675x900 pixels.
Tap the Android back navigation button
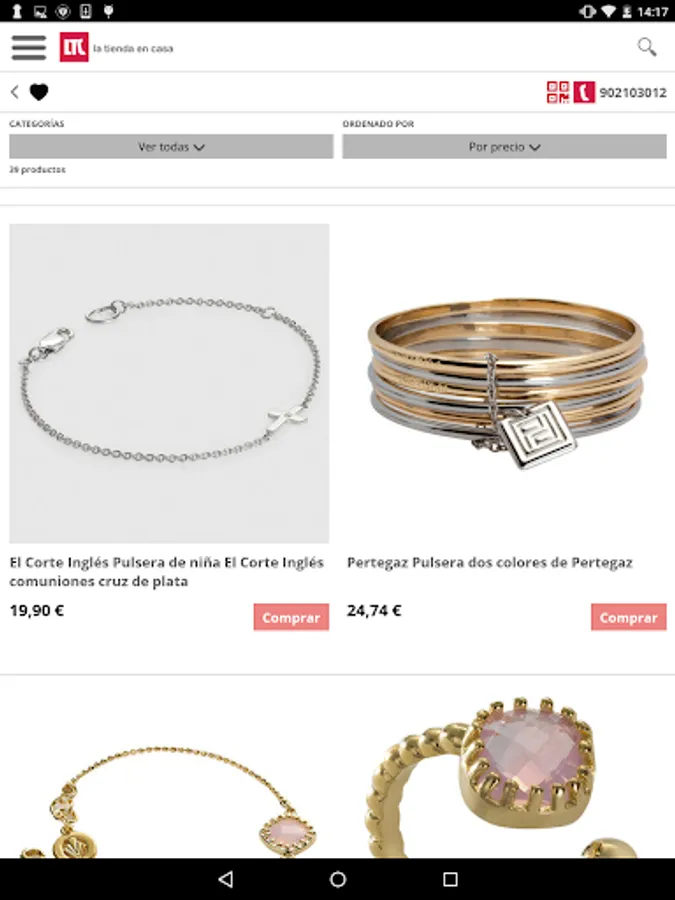click(x=226, y=879)
